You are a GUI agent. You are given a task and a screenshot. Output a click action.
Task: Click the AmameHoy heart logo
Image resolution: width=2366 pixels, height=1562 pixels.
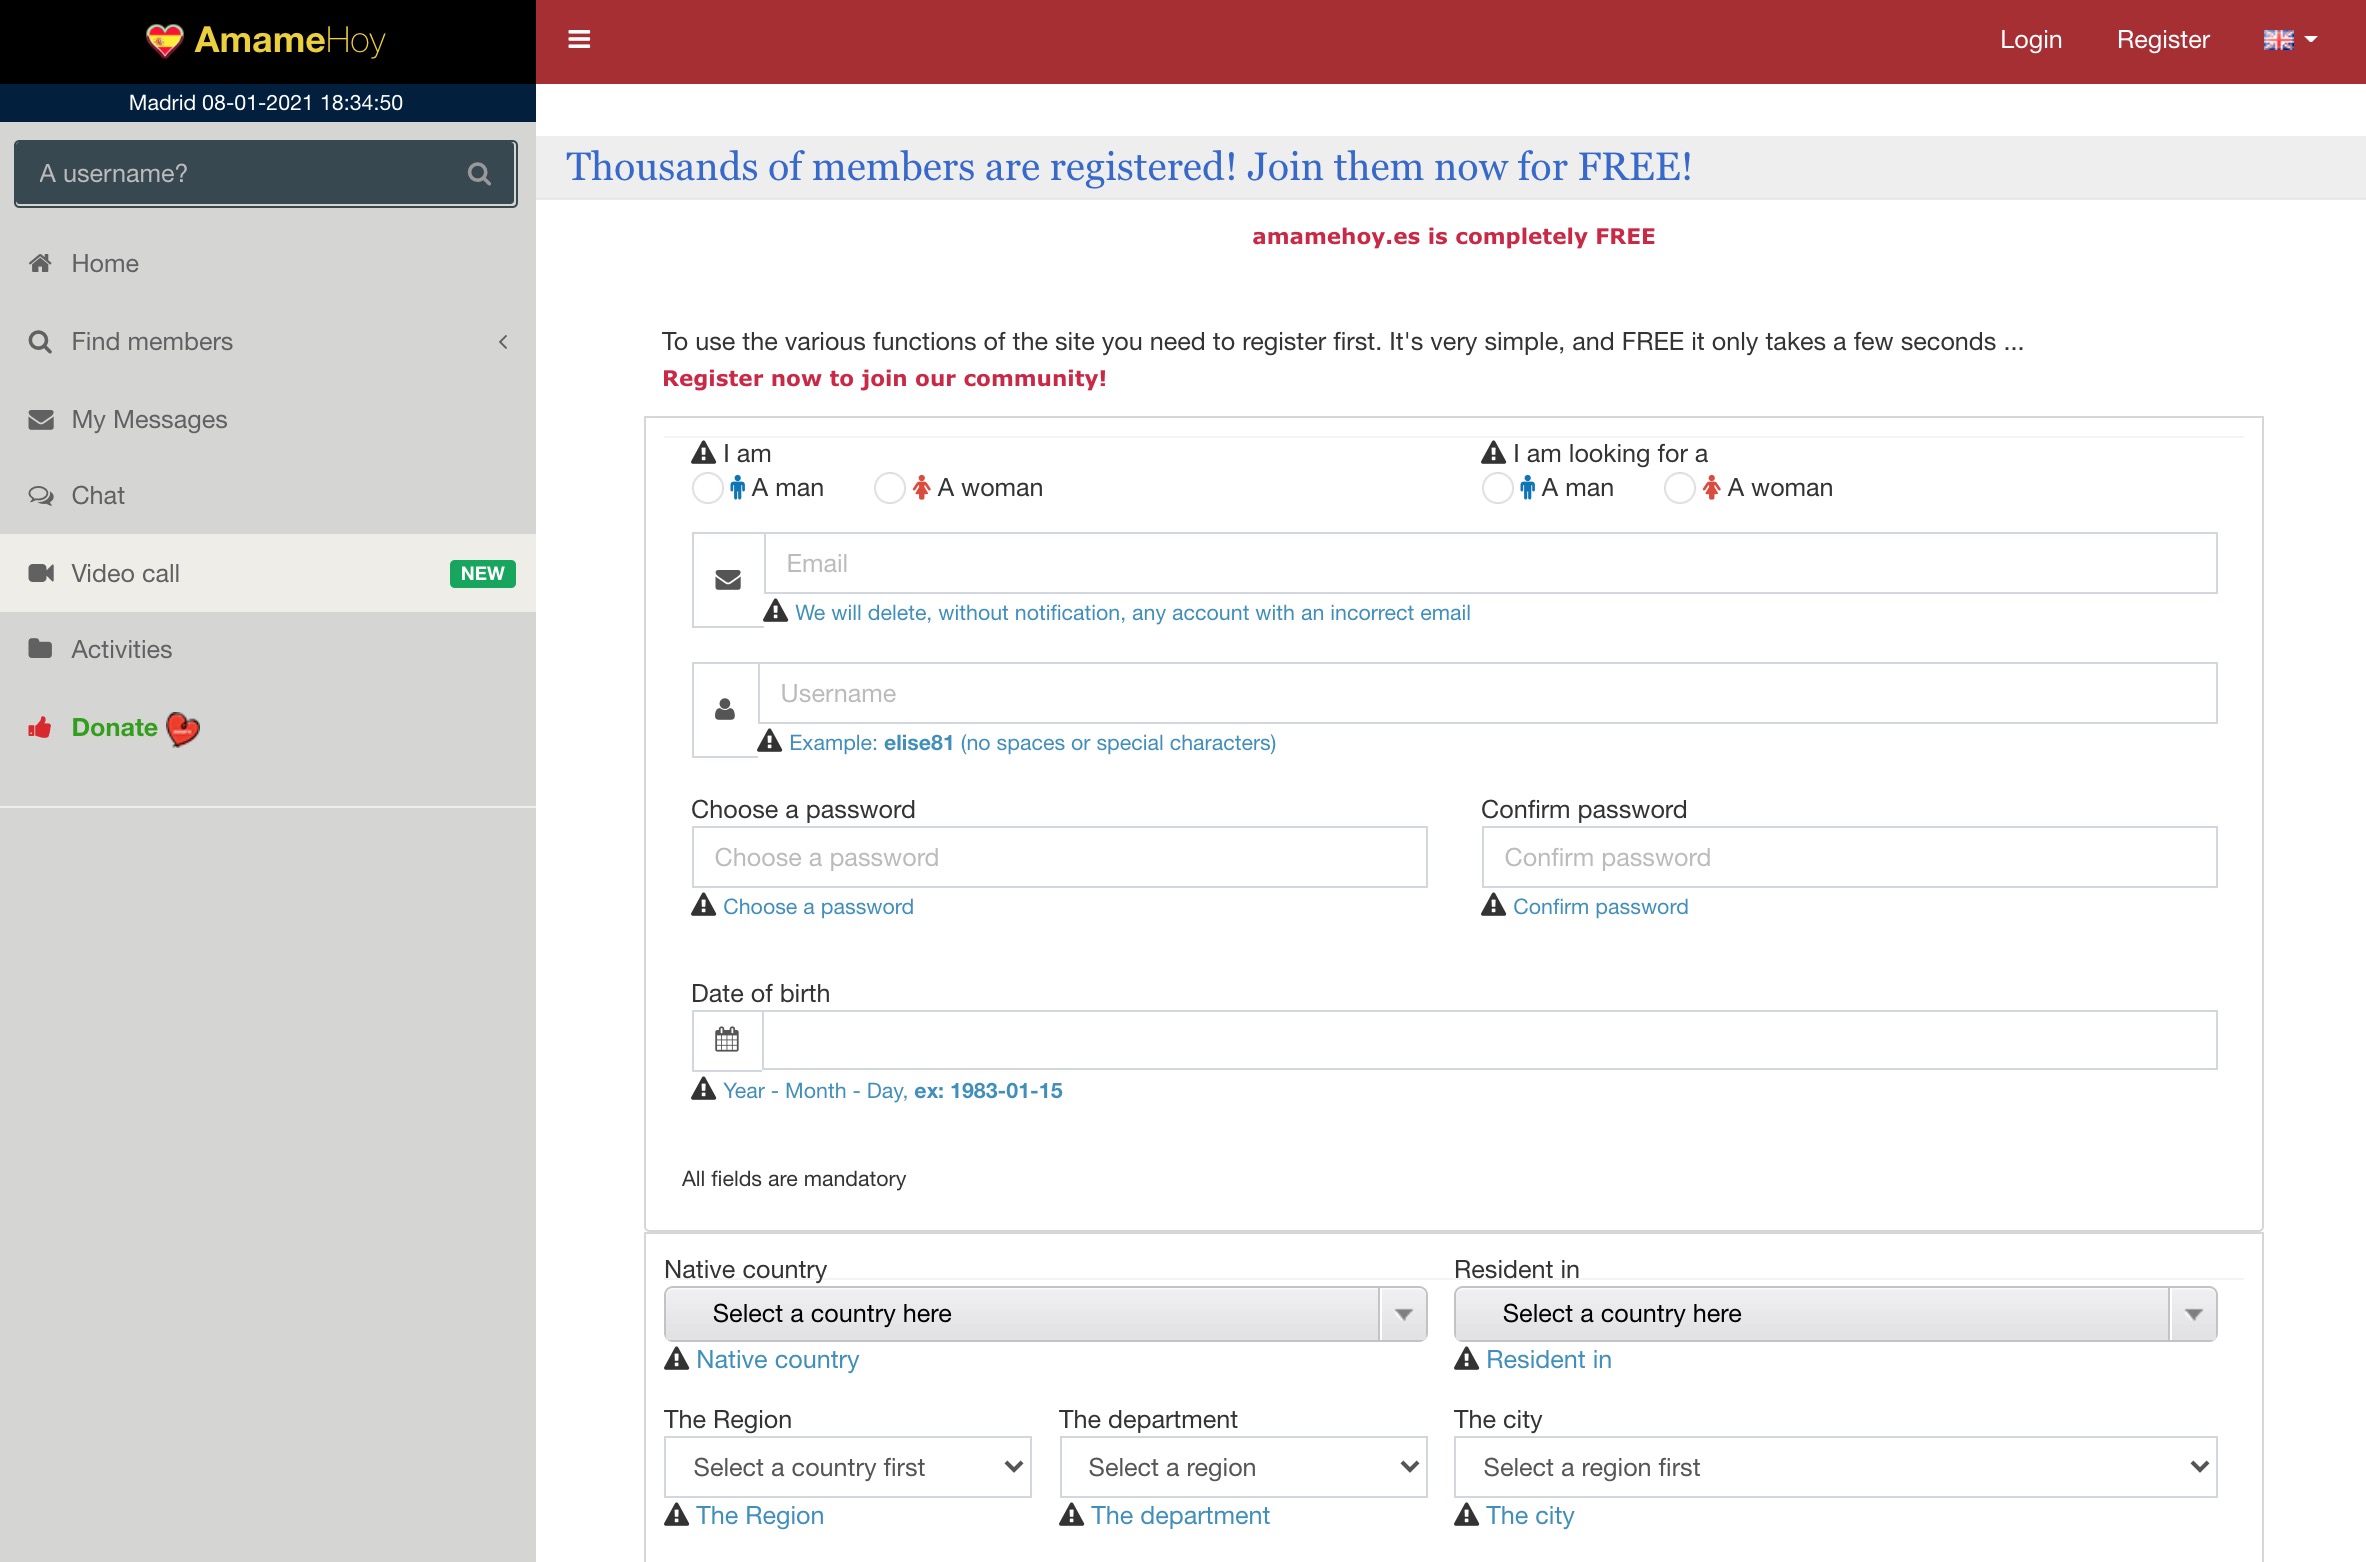(x=164, y=40)
